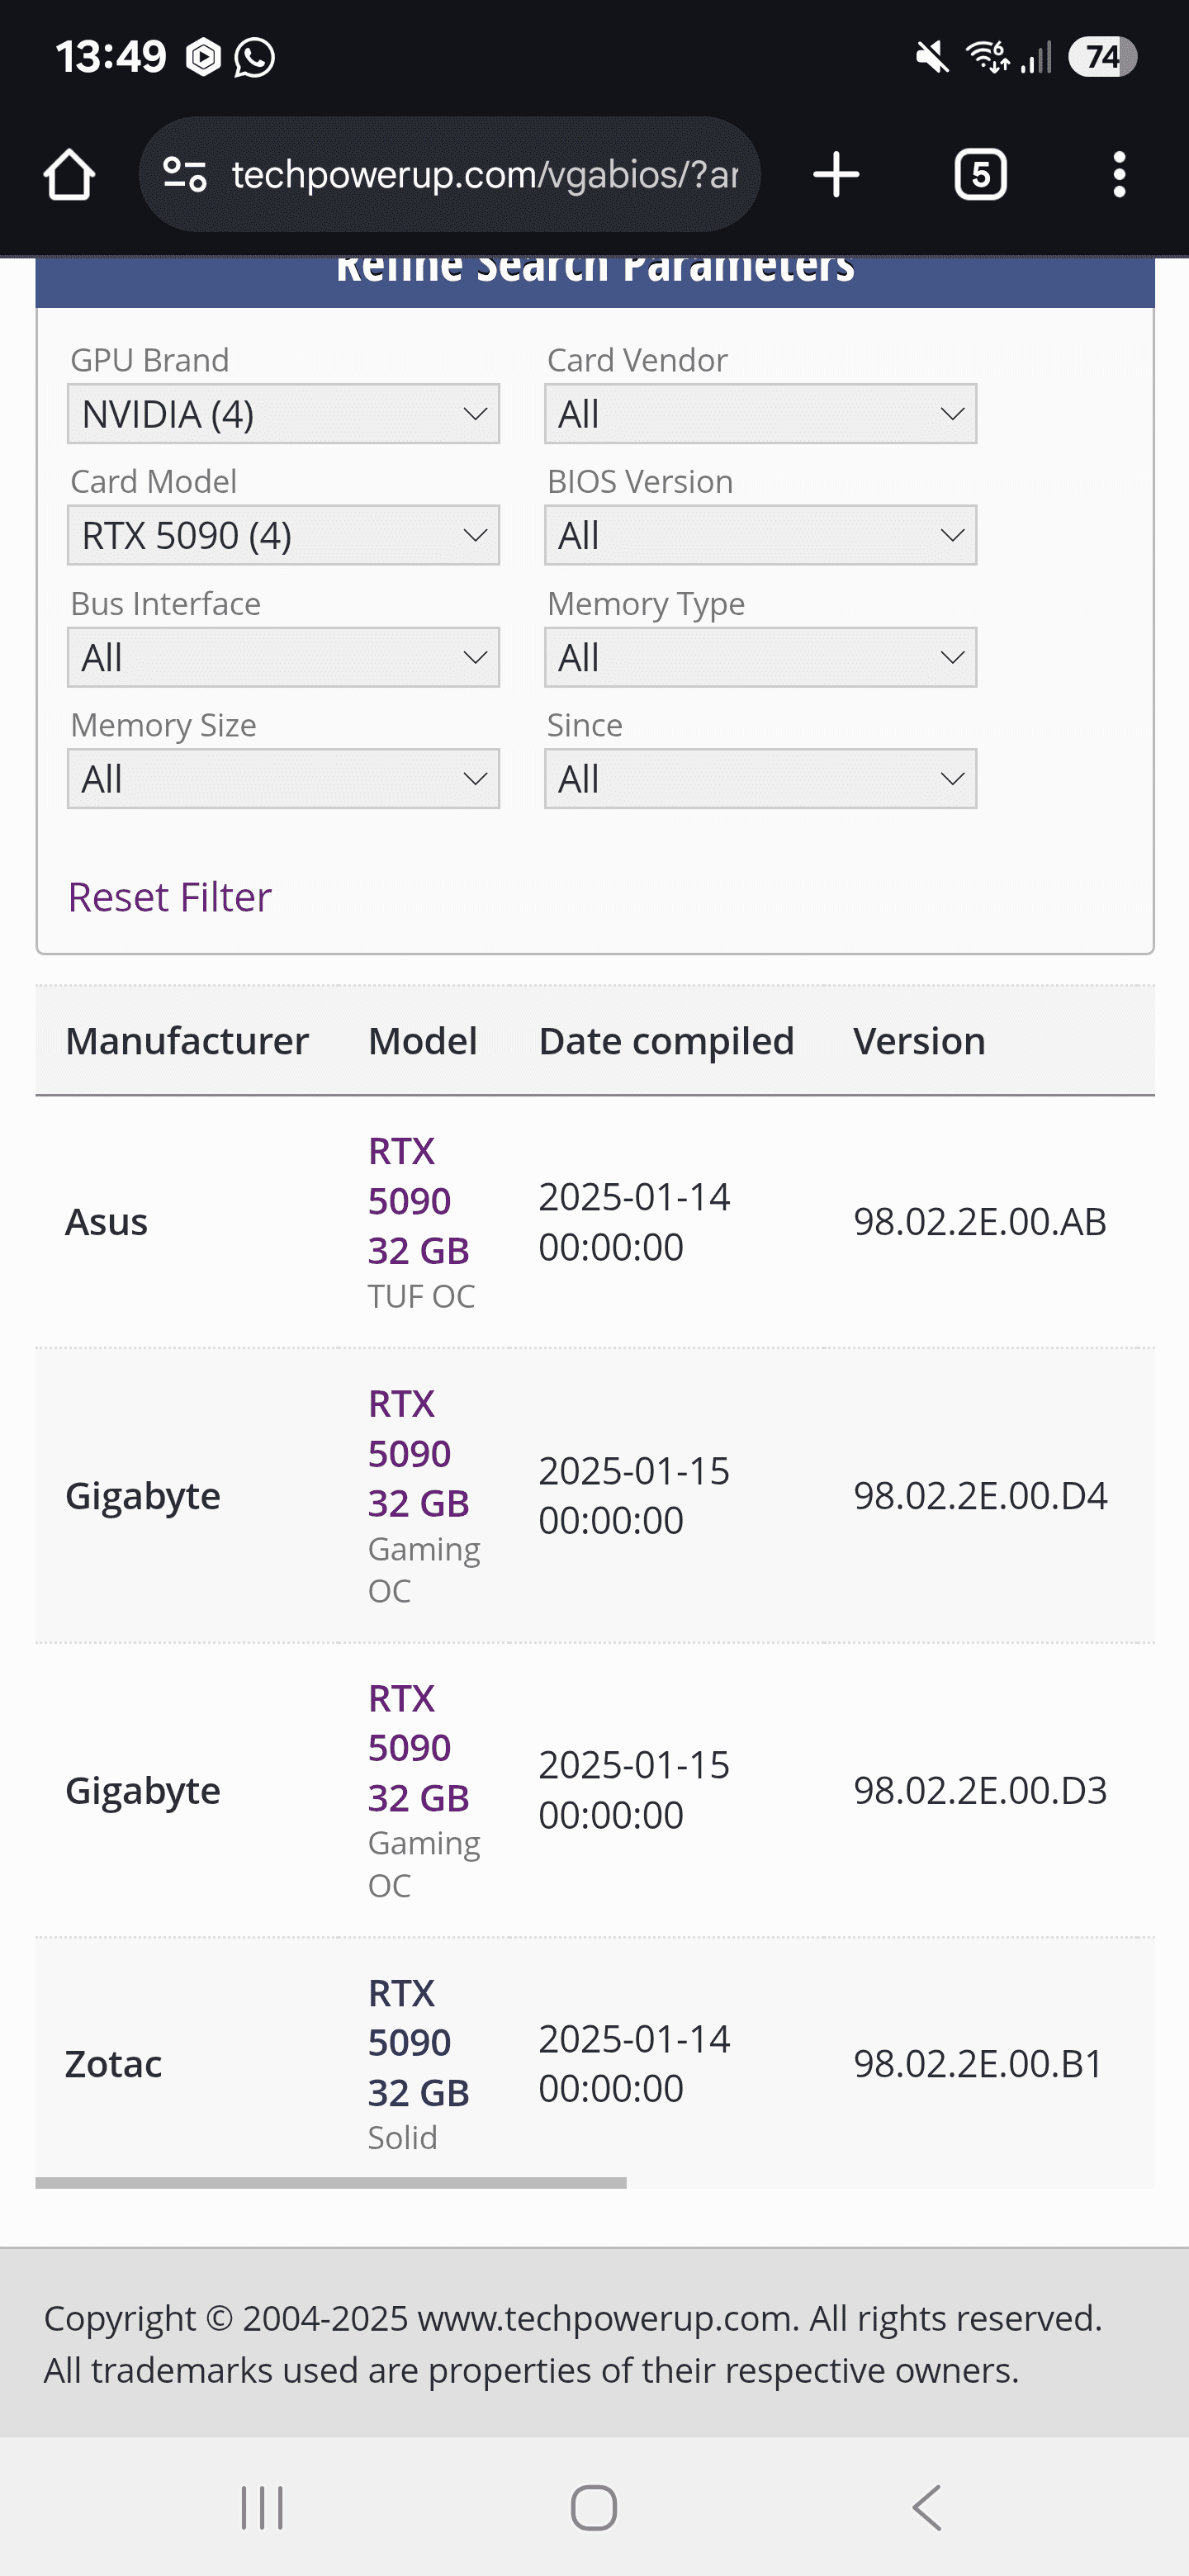
Task: Open the tab switcher showing 5 tabs
Action: click(x=980, y=175)
